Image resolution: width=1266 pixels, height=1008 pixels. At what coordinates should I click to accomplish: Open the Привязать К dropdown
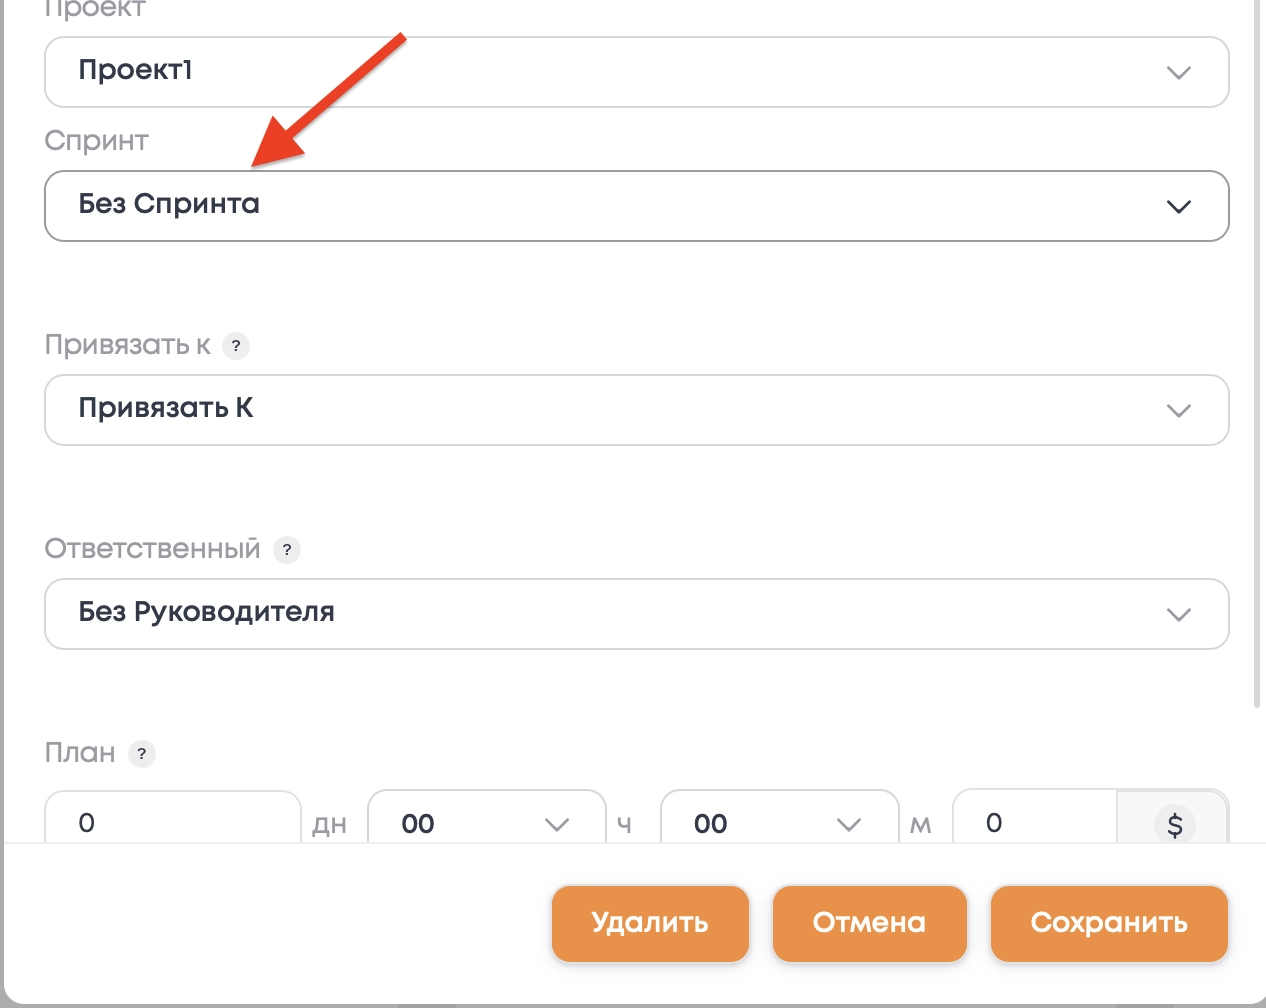(x=600, y=410)
